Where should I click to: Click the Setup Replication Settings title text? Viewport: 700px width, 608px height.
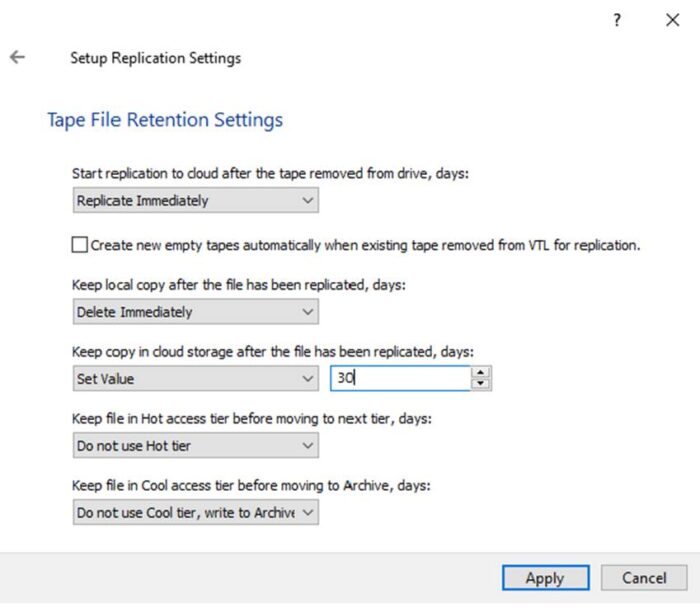[x=155, y=58]
